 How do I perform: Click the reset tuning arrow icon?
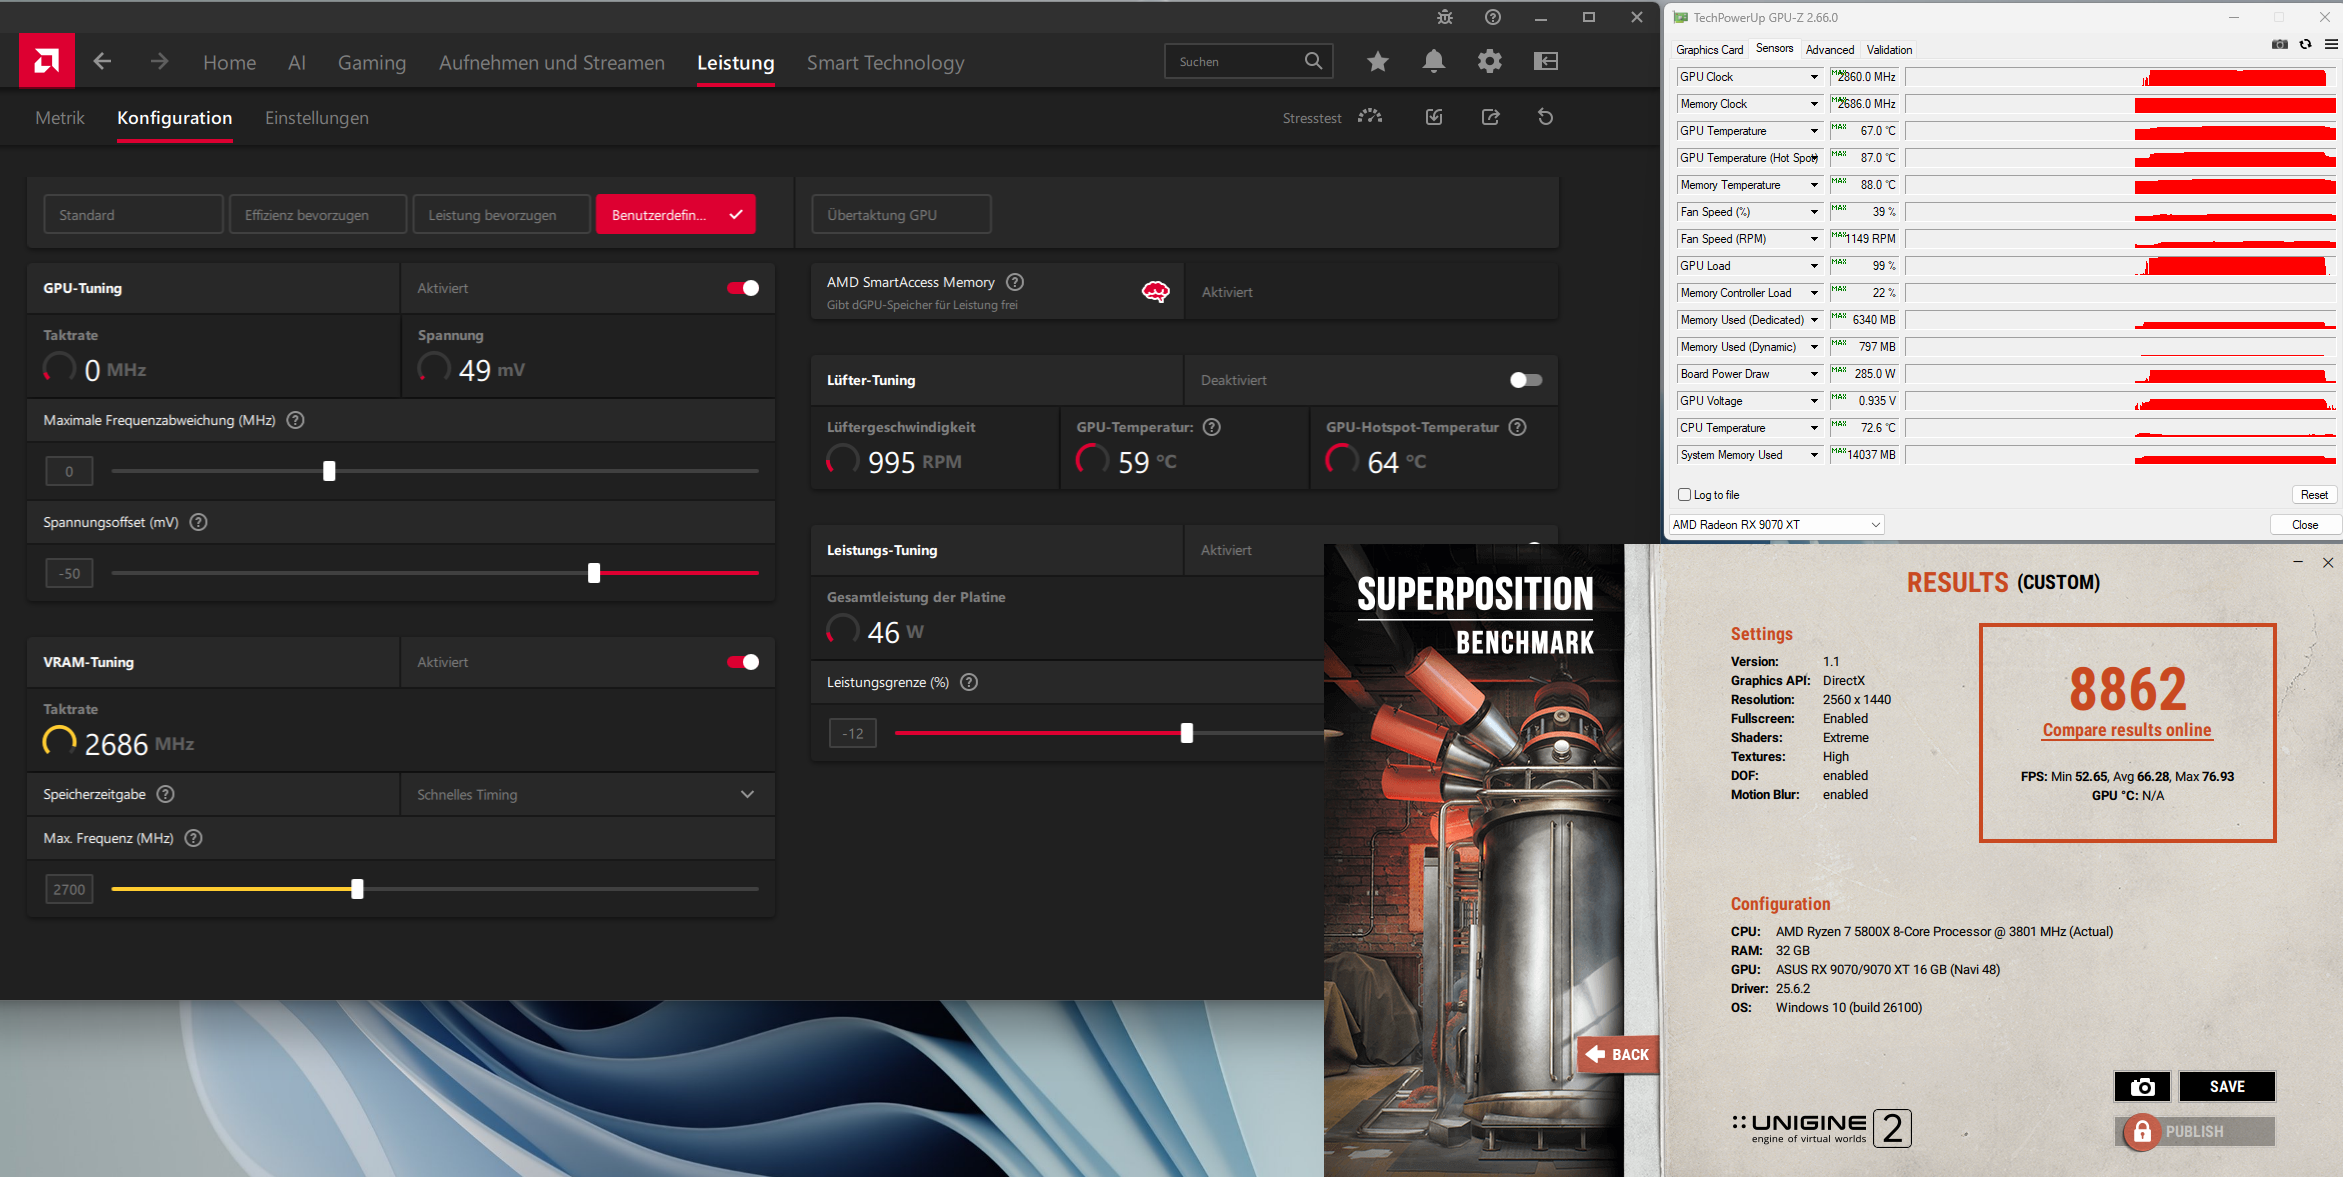click(x=1545, y=117)
